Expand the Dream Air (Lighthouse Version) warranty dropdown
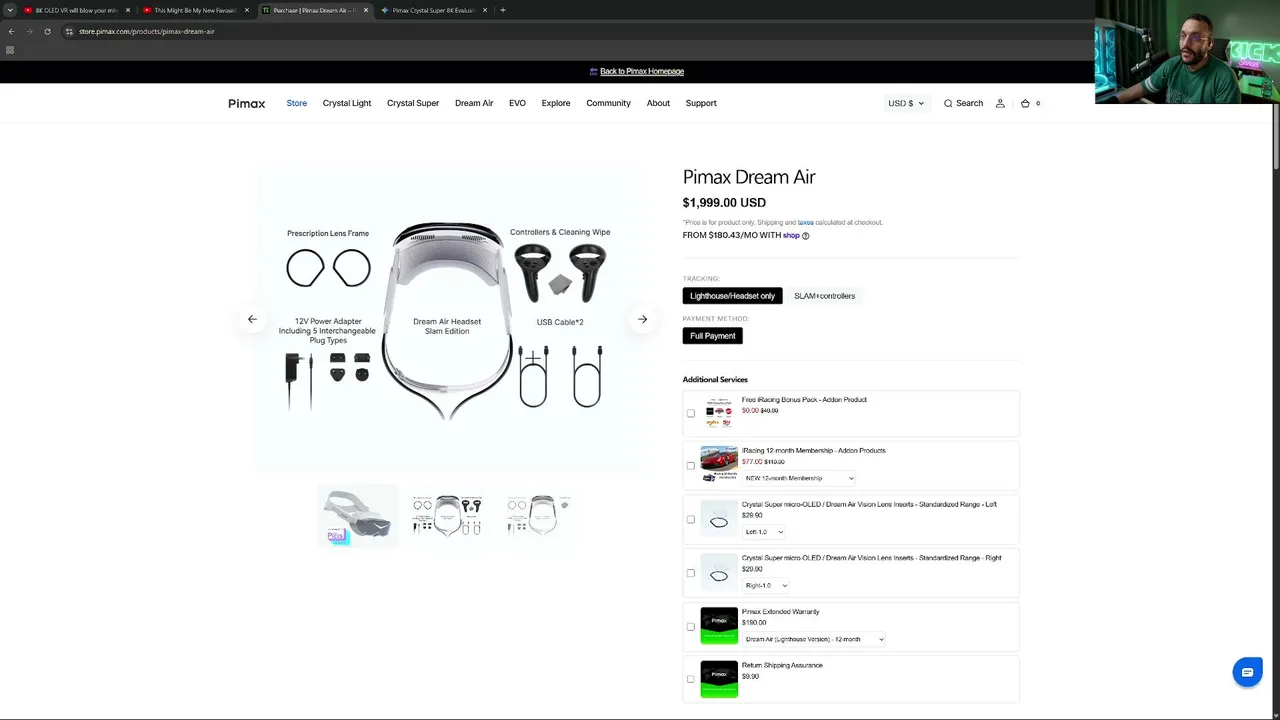This screenshot has height=720, width=1280. [814, 639]
